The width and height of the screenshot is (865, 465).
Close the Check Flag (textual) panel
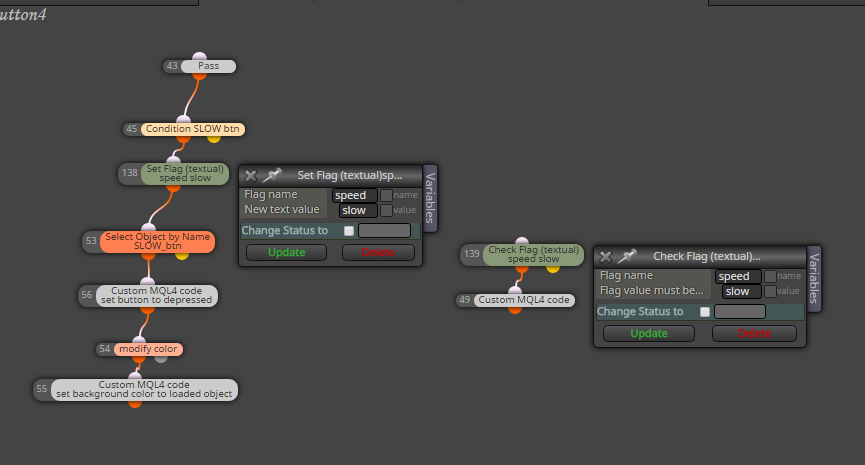click(x=606, y=256)
